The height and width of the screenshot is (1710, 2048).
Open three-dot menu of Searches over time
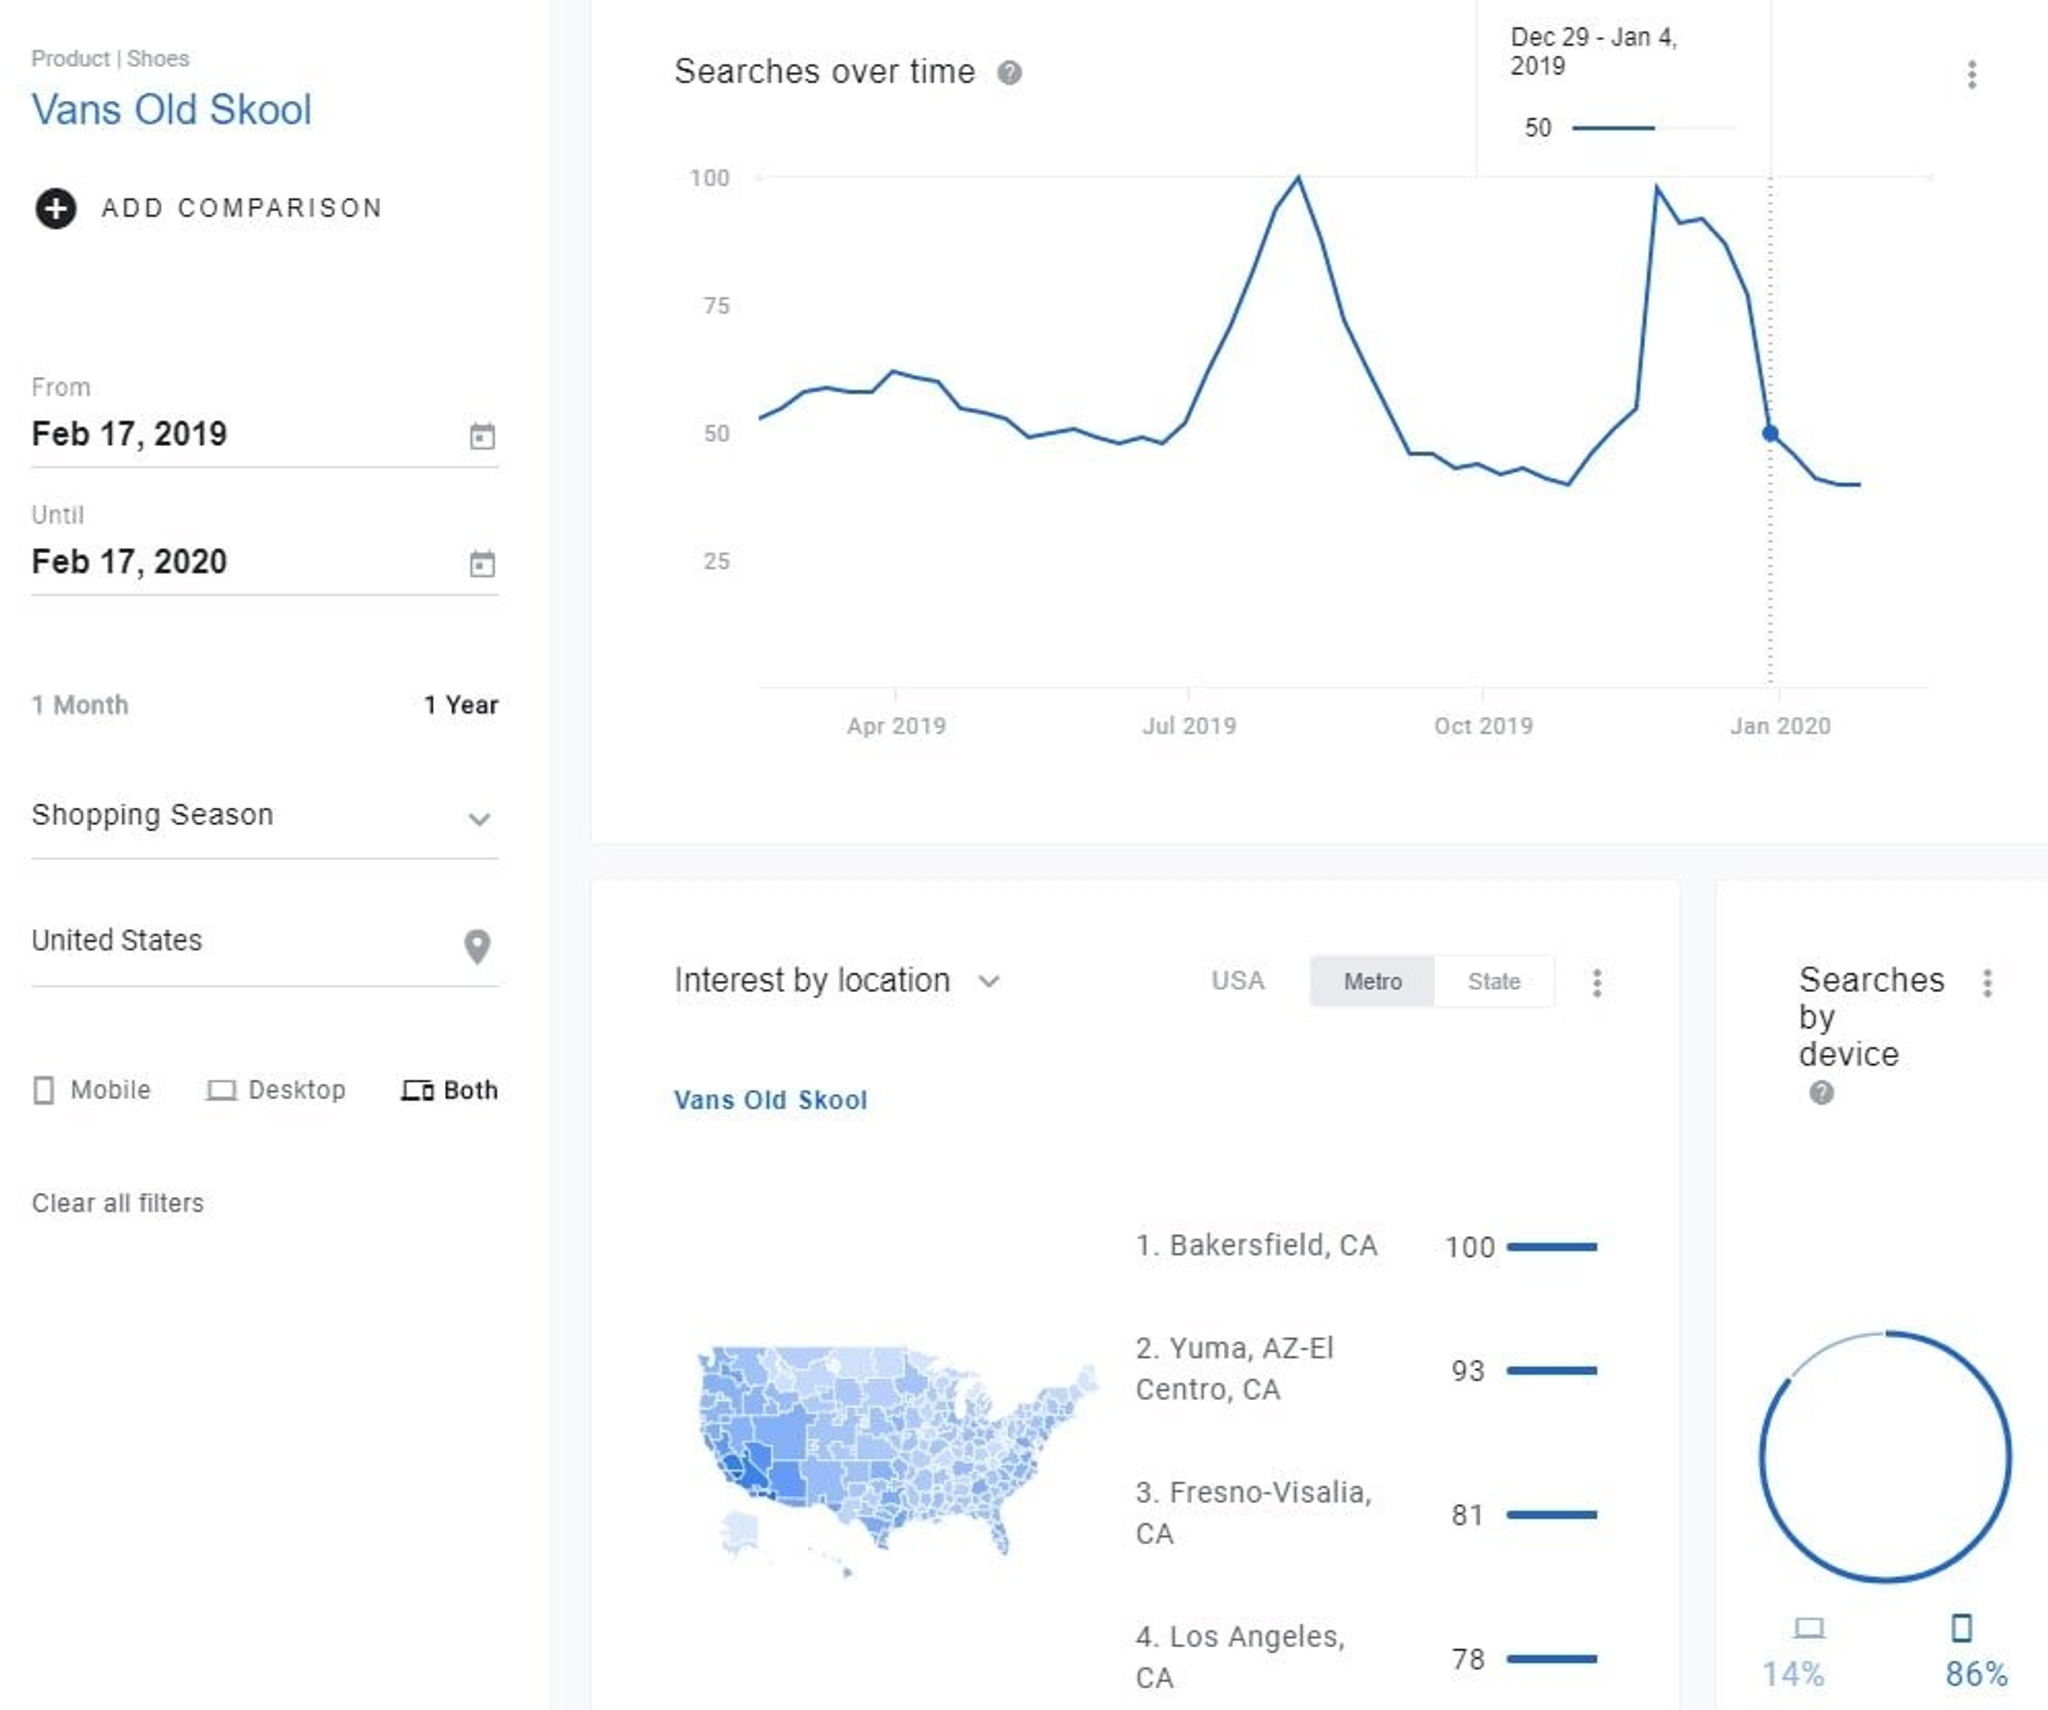tap(1971, 74)
